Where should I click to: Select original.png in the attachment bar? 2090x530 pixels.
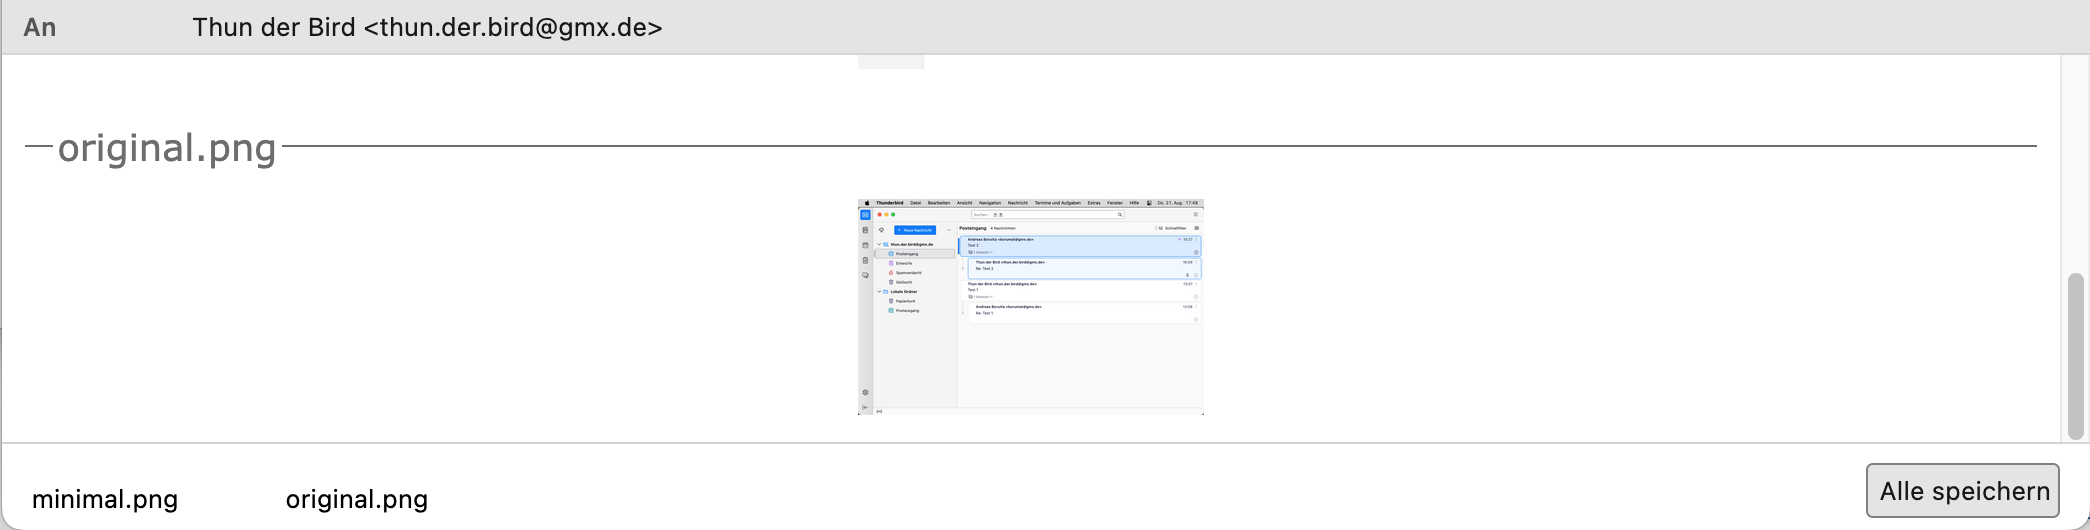point(356,499)
